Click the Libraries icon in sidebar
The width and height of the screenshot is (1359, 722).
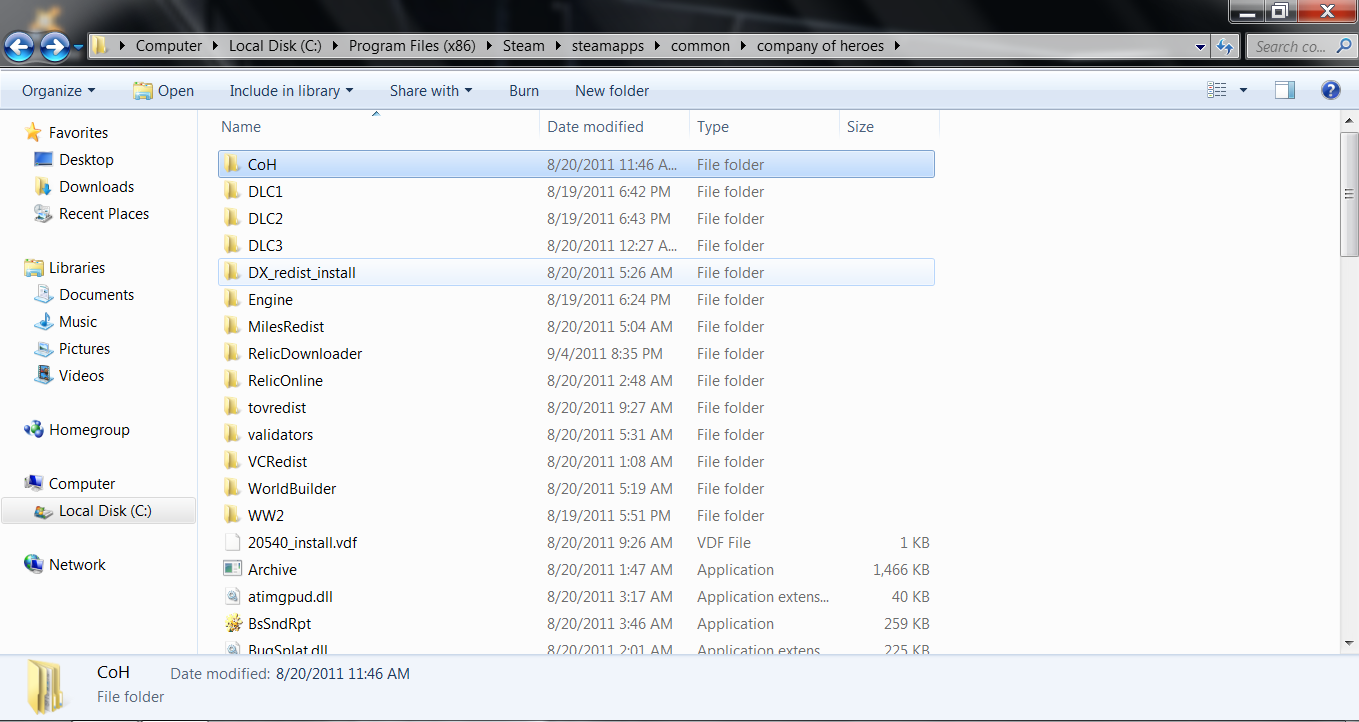(34, 267)
